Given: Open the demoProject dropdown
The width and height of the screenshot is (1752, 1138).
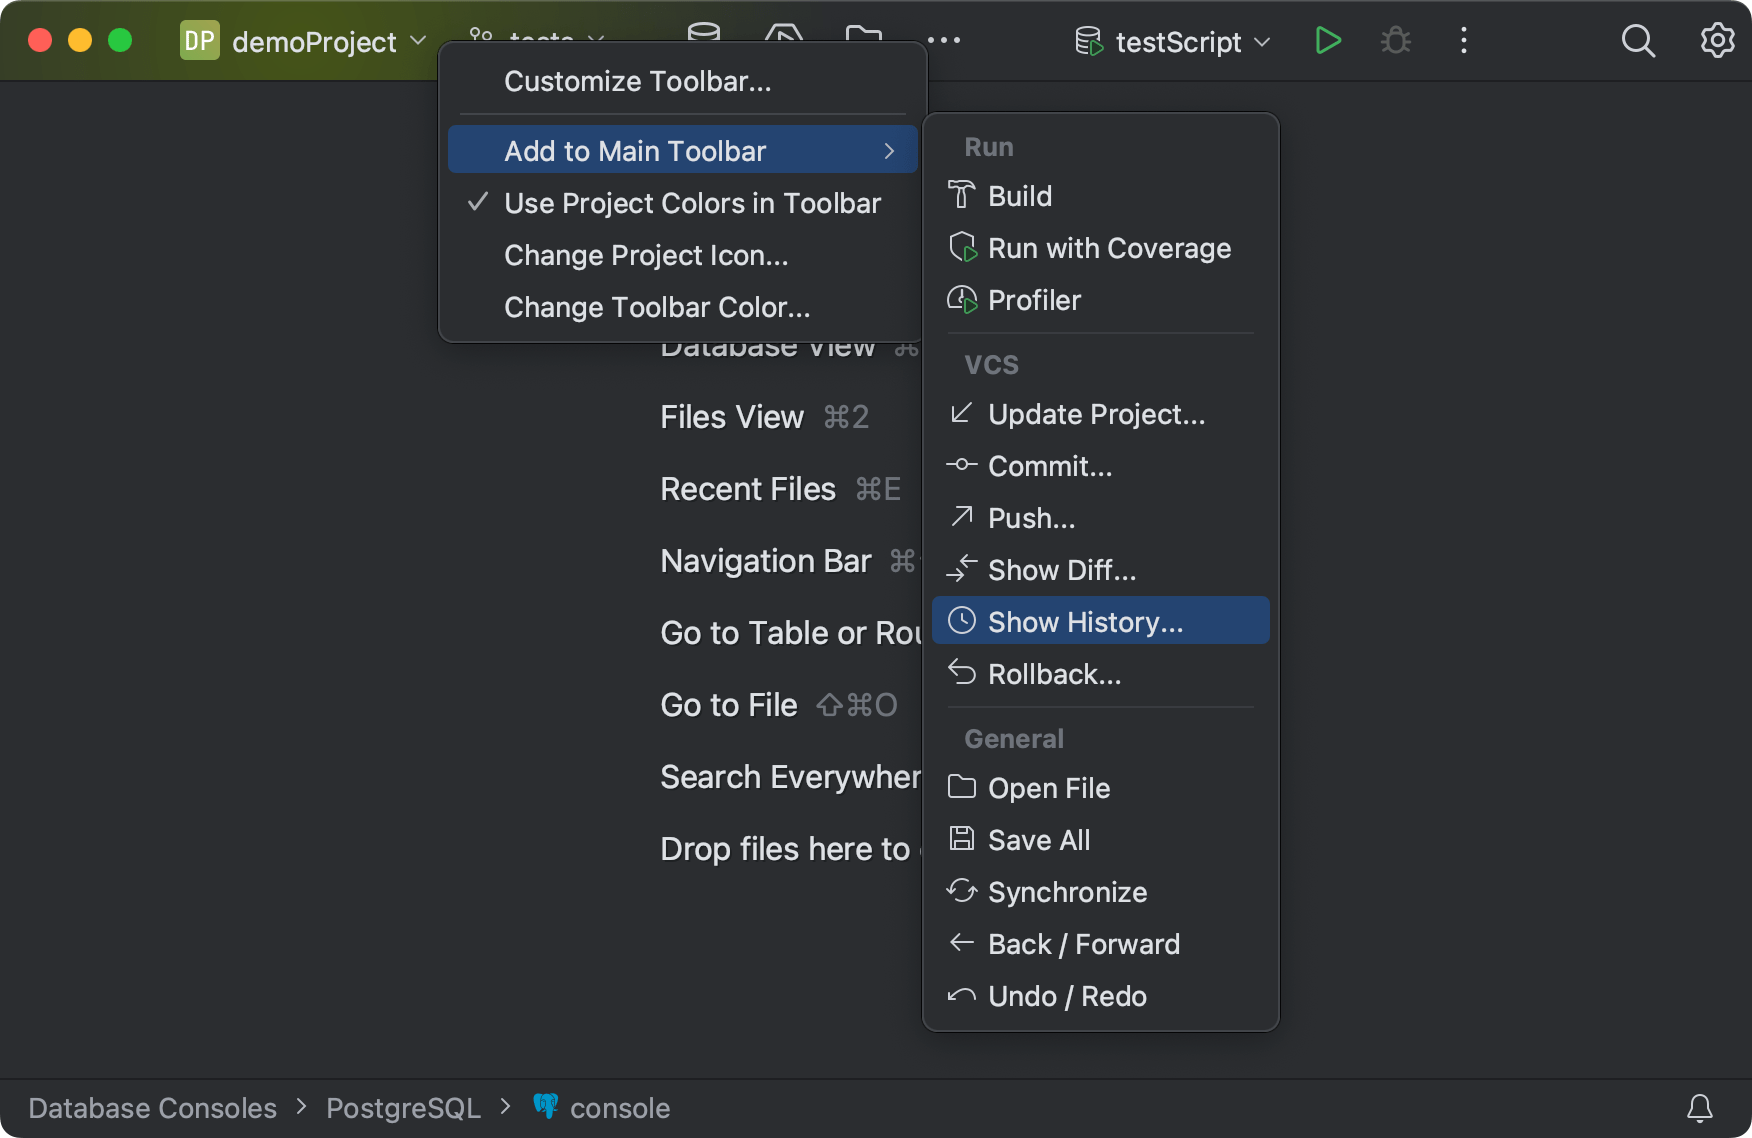Looking at the screenshot, I should (x=300, y=41).
